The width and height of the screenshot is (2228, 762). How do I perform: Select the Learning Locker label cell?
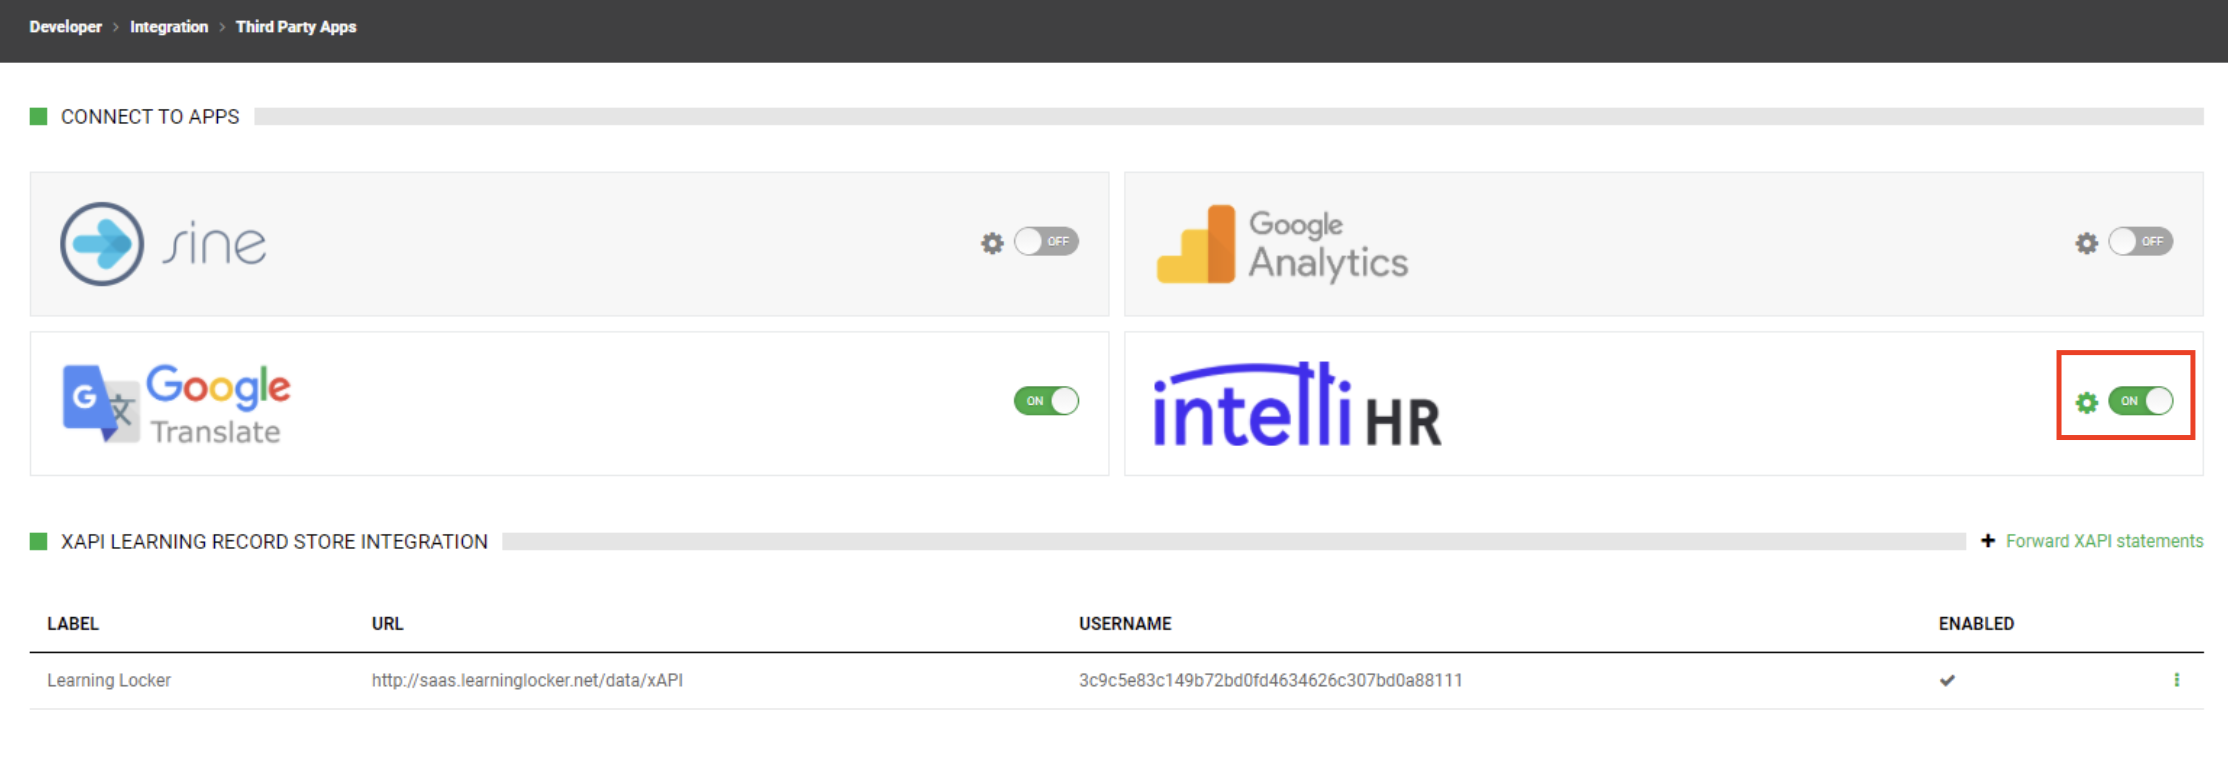(109, 680)
